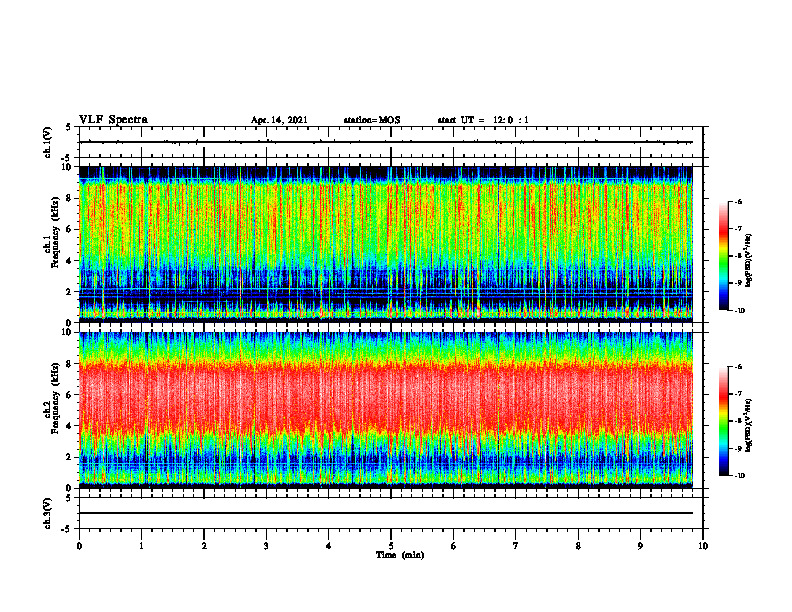The height and width of the screenshot is (612, 792).
Task: Click time axis tick label '2'
Action: pyautogui.click(x=204, y=546)
